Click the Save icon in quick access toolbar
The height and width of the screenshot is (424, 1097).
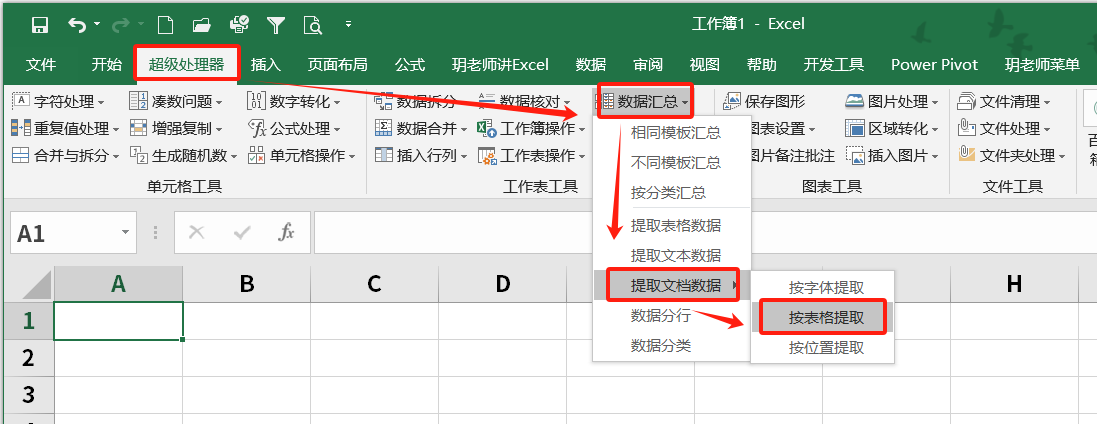pyautogui.click(x=40, y=26)
